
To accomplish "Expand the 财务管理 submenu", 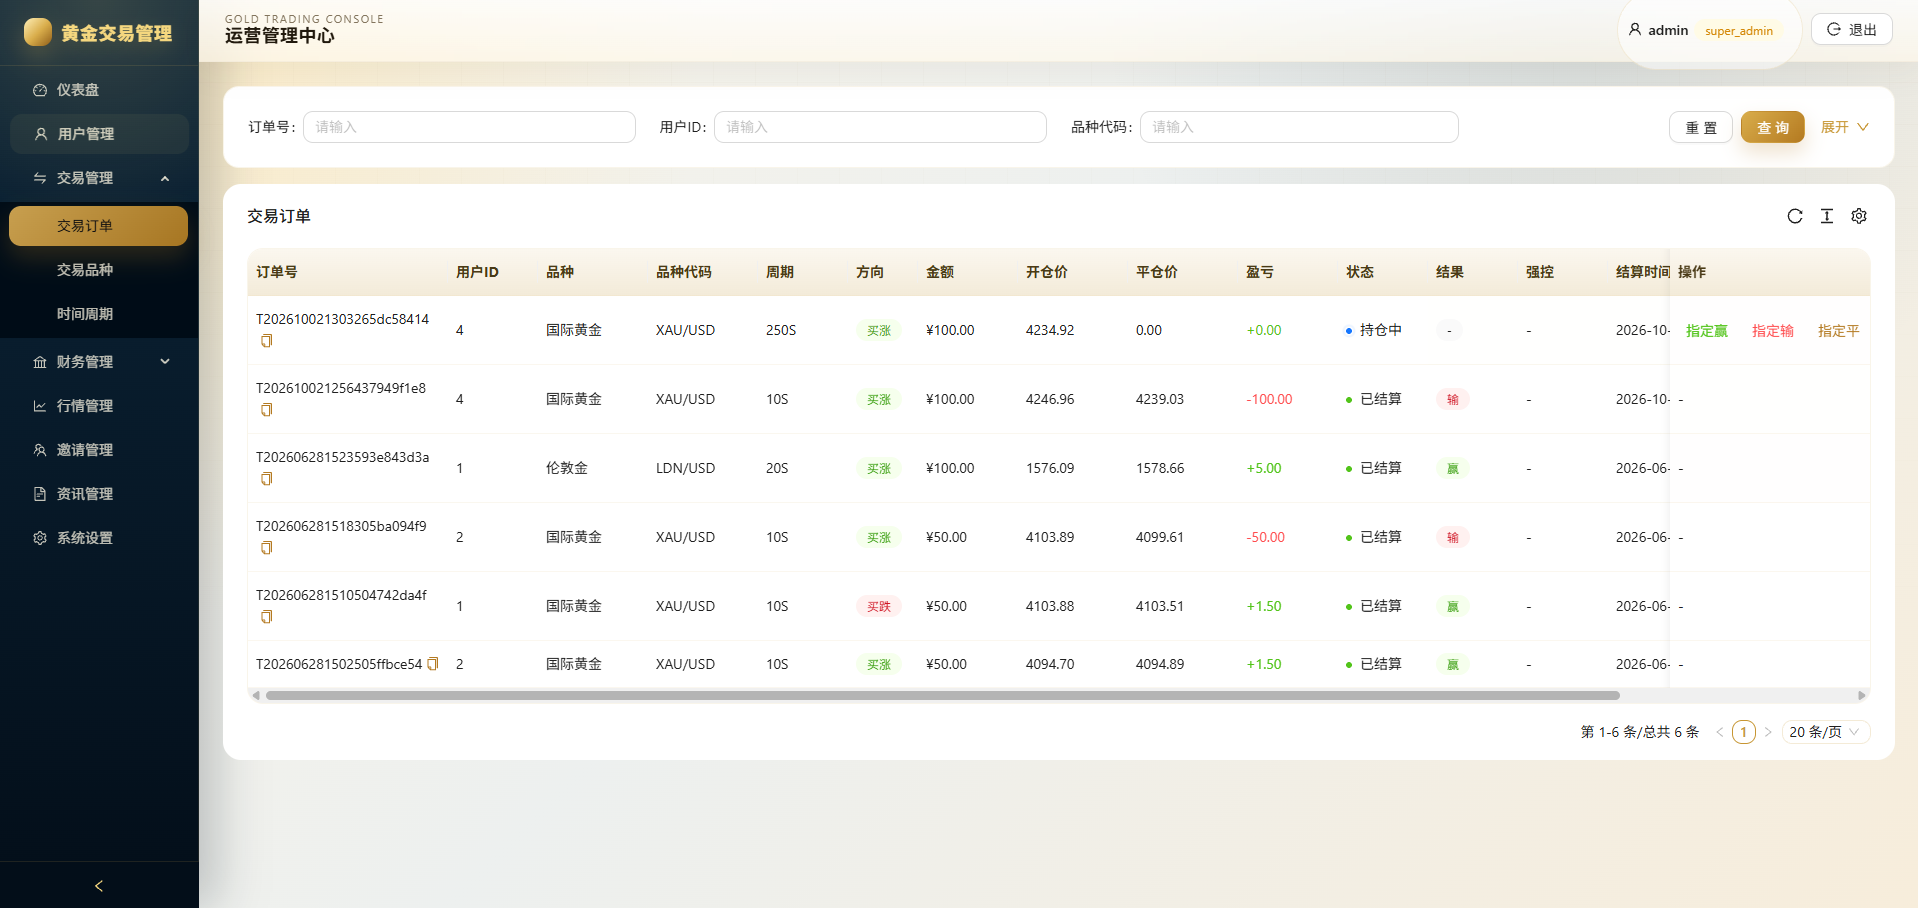I will click(x=99, y=362).
